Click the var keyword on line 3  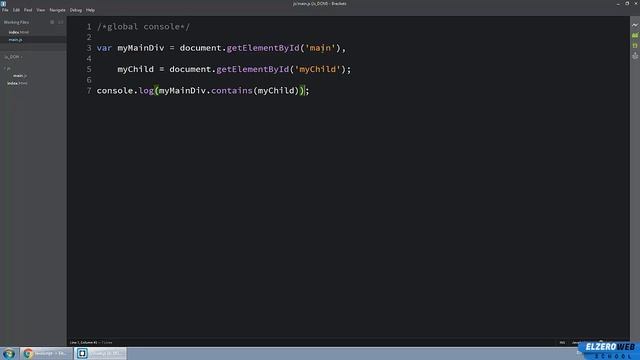pos(104,48)
